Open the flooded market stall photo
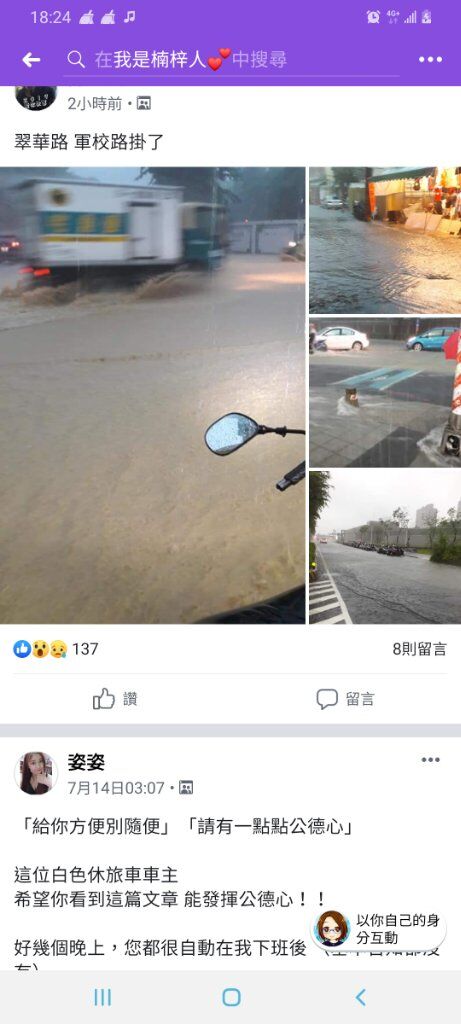Image resolution: width=461 pixels, height=1024 pixels. point(385,240)
